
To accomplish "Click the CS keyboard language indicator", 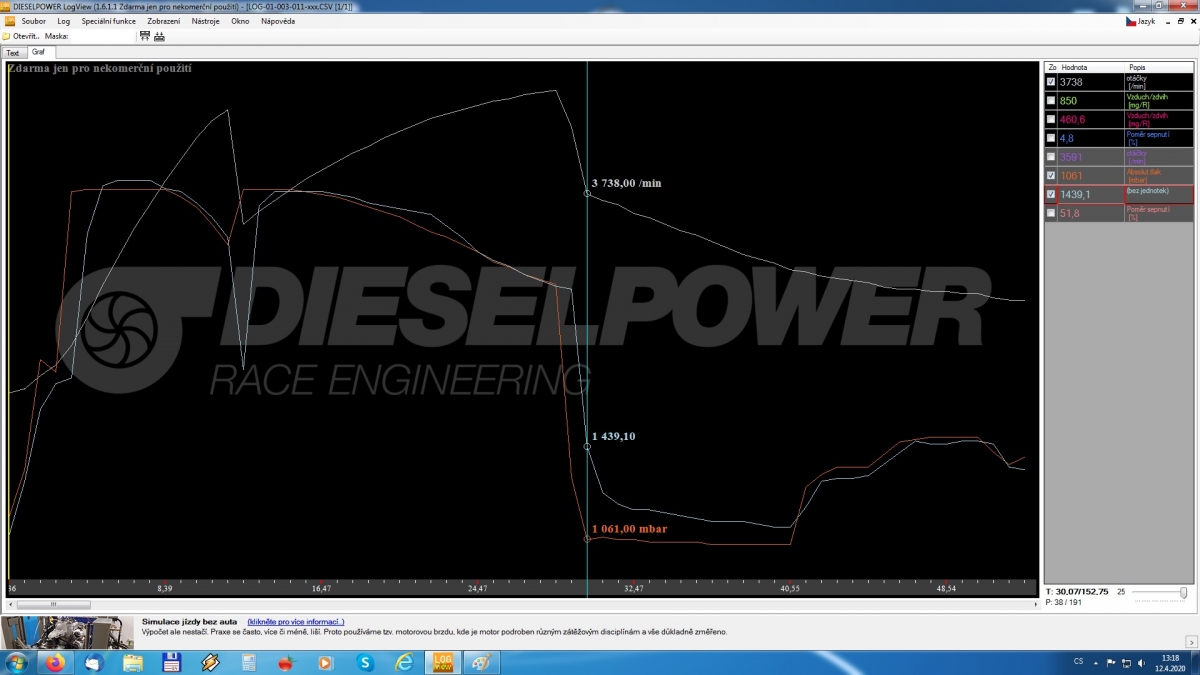I will (x=1078, y=662).
